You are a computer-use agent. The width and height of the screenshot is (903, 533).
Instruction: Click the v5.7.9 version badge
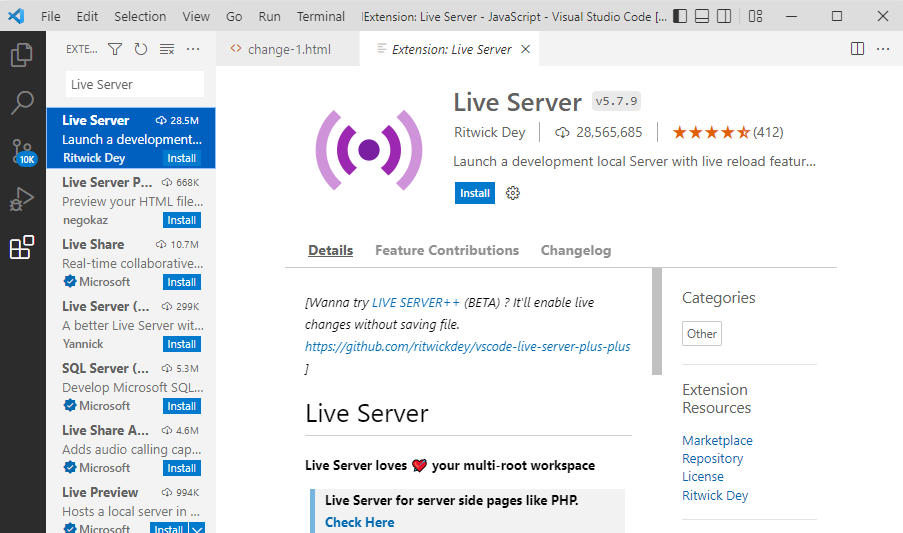coord(616,101)
